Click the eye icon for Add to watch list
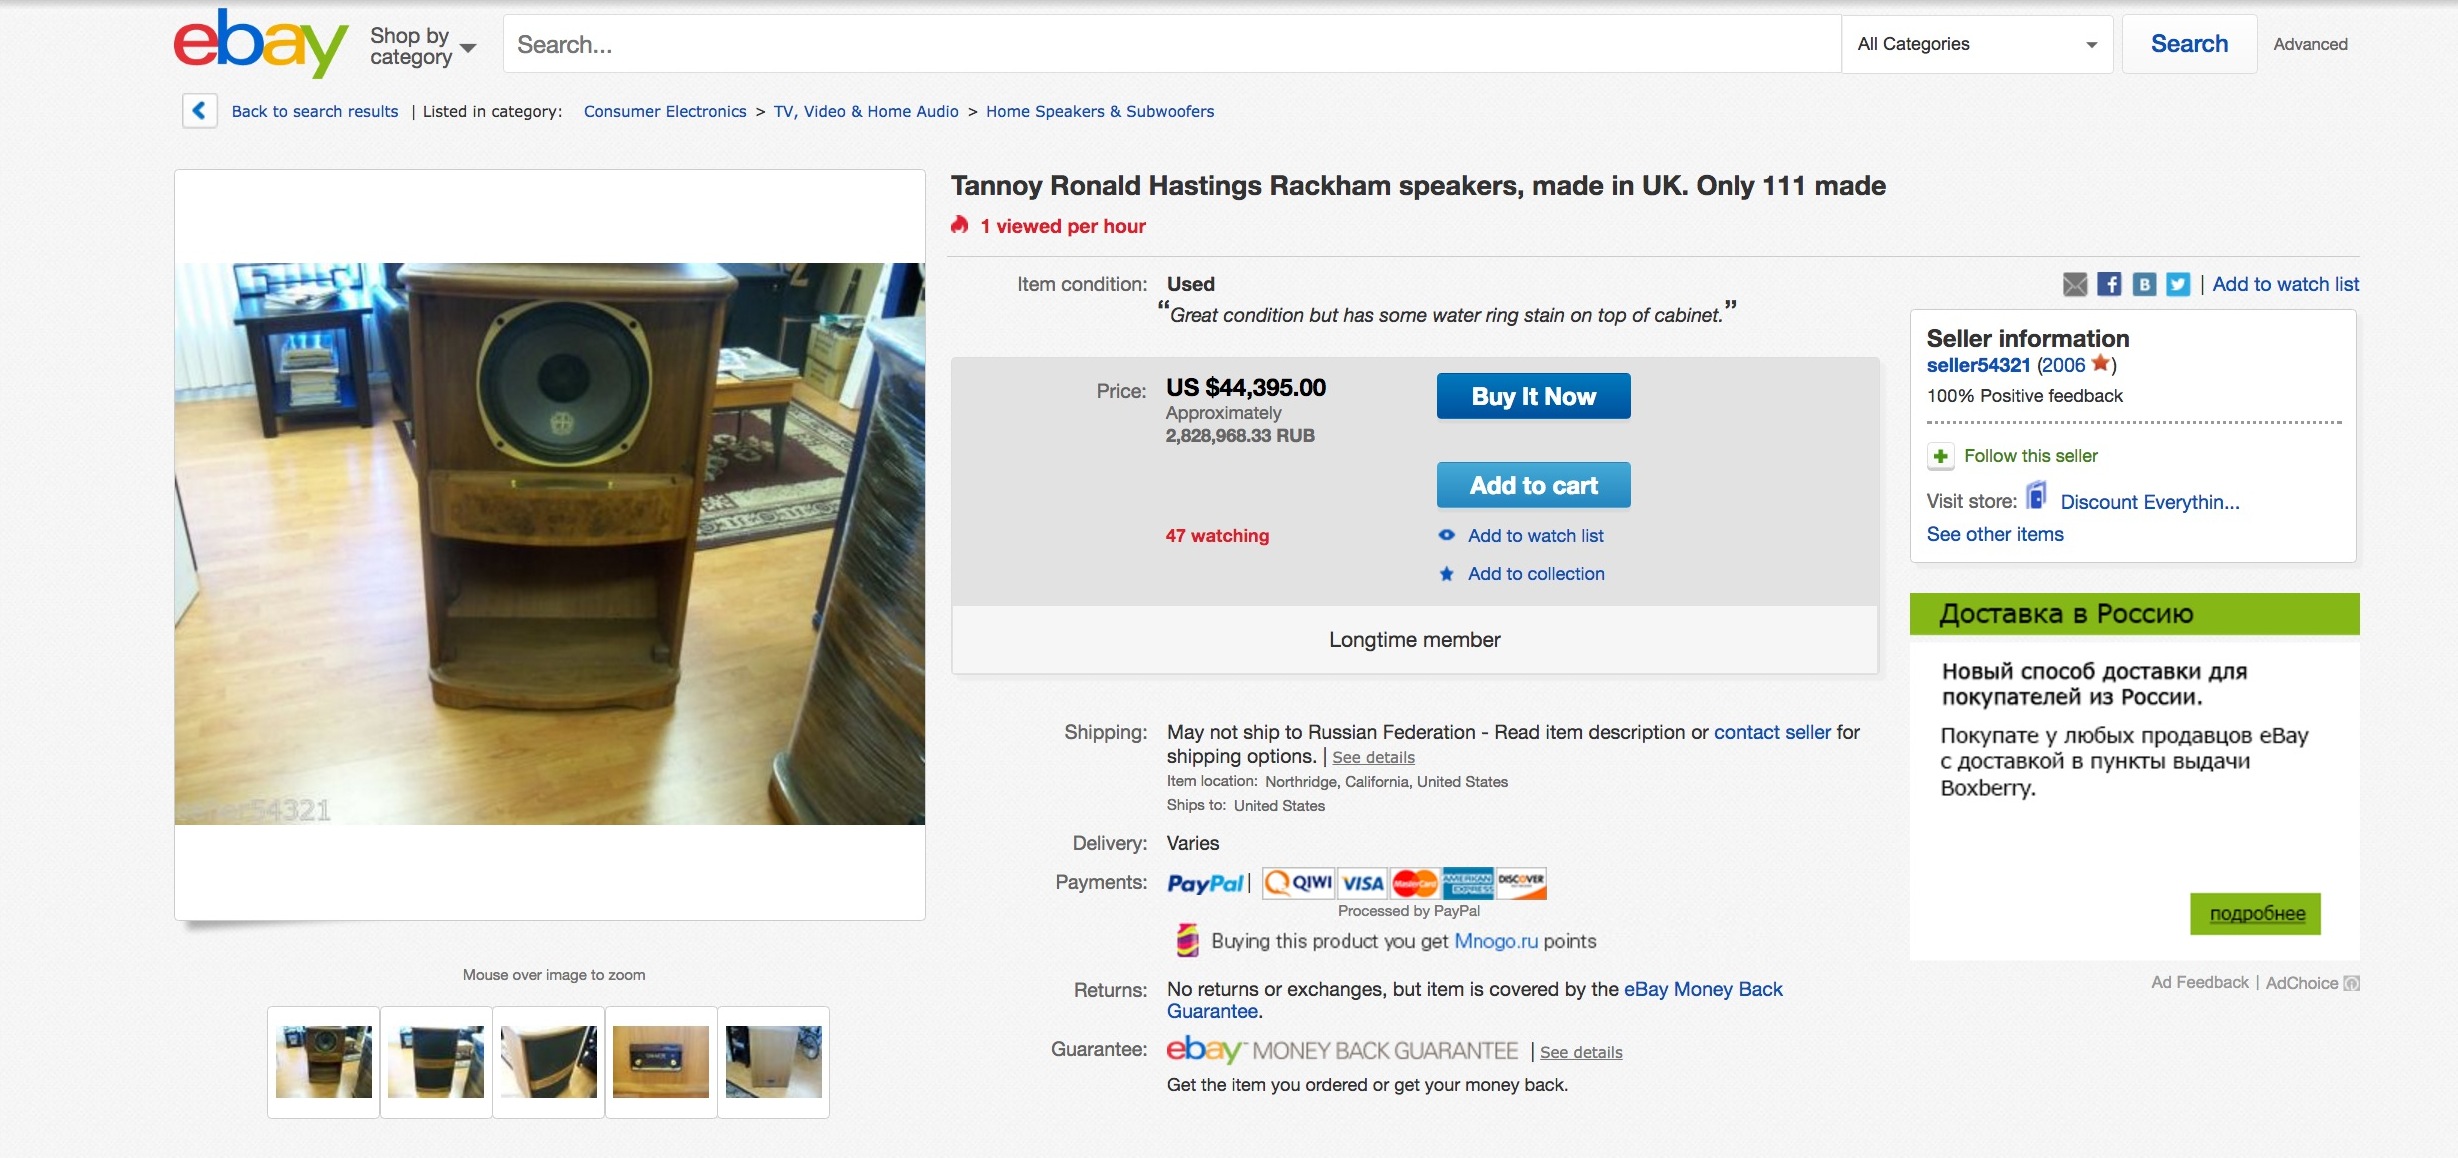Image resolution: width=2458 pixels, height=1158 pixels. click(x=1446, y=535)
